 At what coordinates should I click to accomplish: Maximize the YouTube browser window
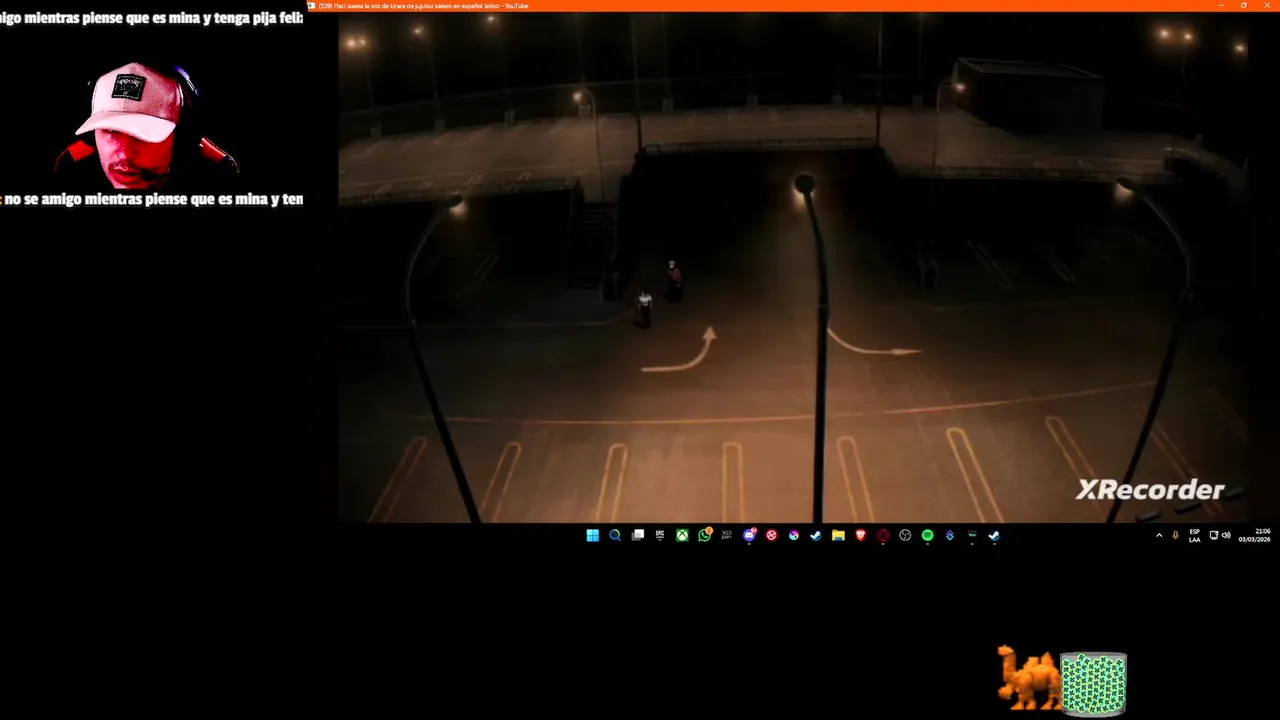click(x=1243, y=5)
